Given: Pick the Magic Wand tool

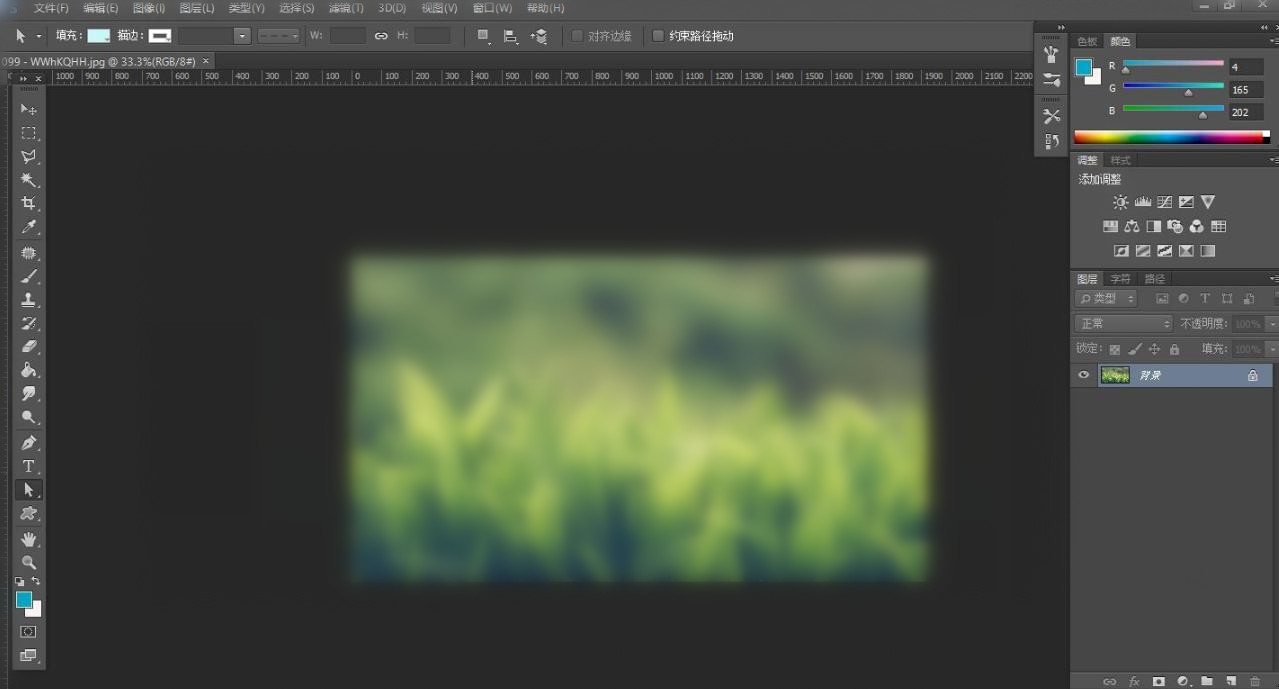Looking at the screenshot, I should point(28,180).
